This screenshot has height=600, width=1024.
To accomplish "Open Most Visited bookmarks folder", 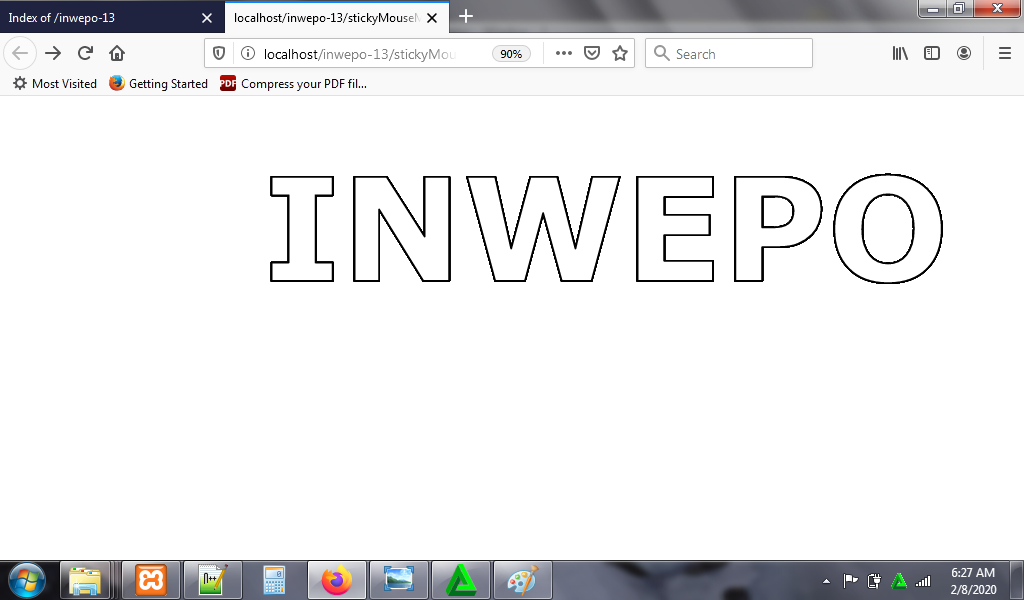I will (x=55, y=84).
